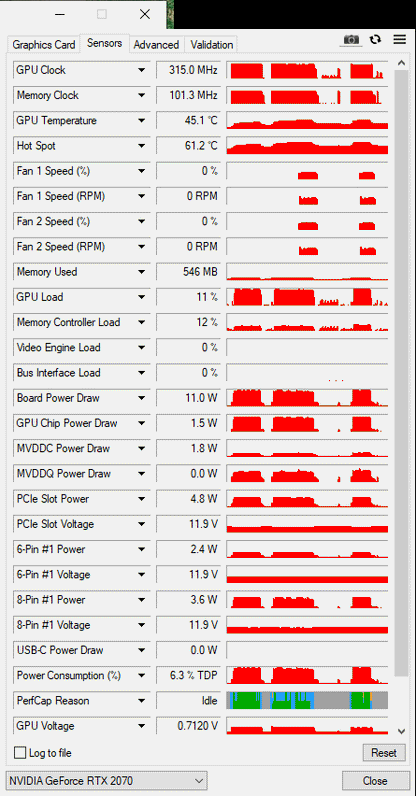This screenshot has height=796, width=416.
Task: Click the PerfCap Reason colored graph
Action: pos(307,701)
